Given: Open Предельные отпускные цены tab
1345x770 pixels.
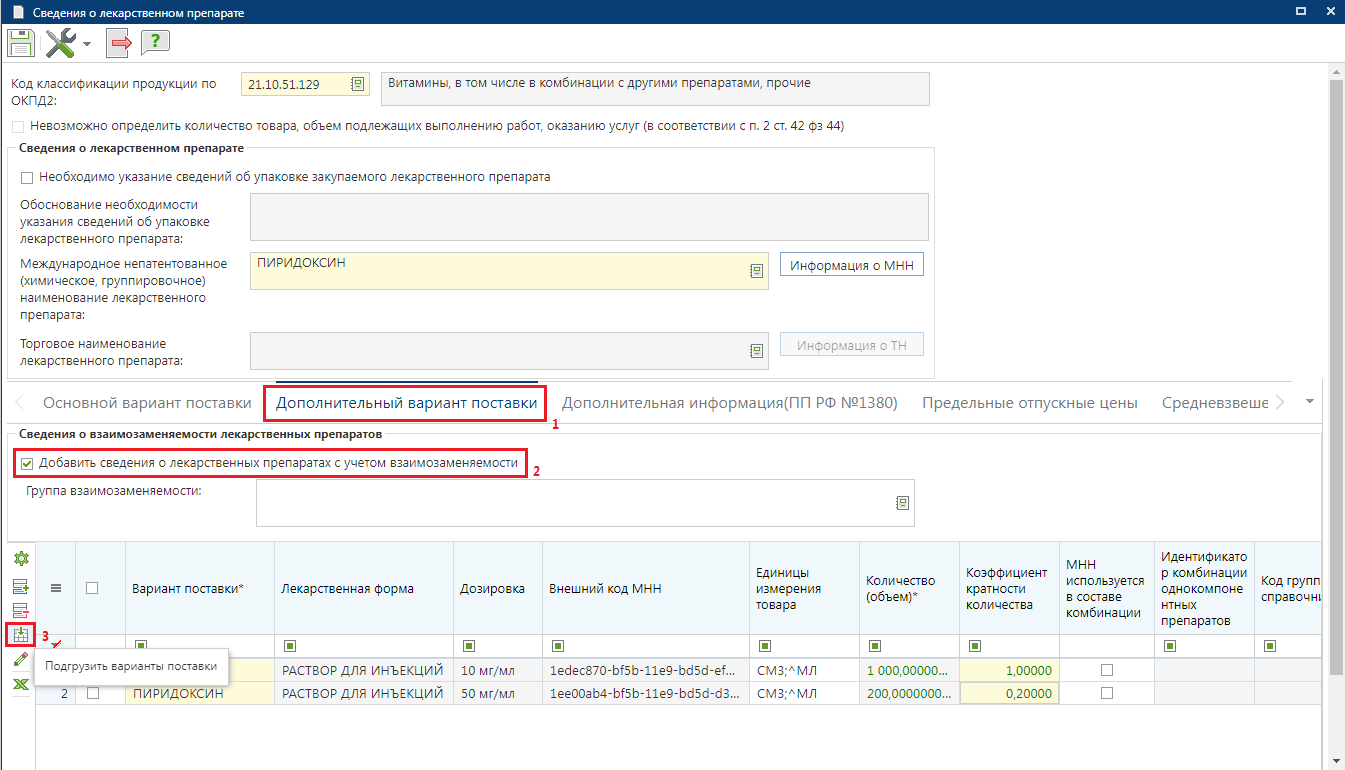Looking at the screenshot, I should pos(1030,403).
